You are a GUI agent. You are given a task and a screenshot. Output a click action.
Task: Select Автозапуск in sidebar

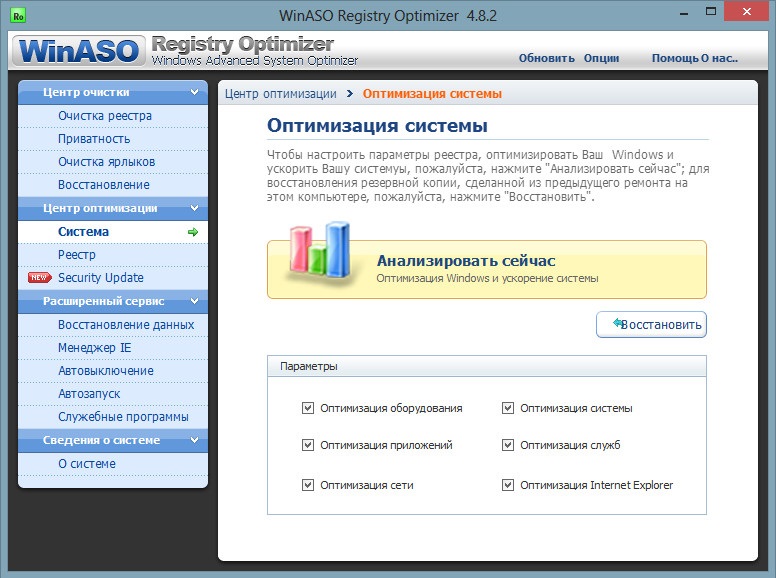coord(113,394)
